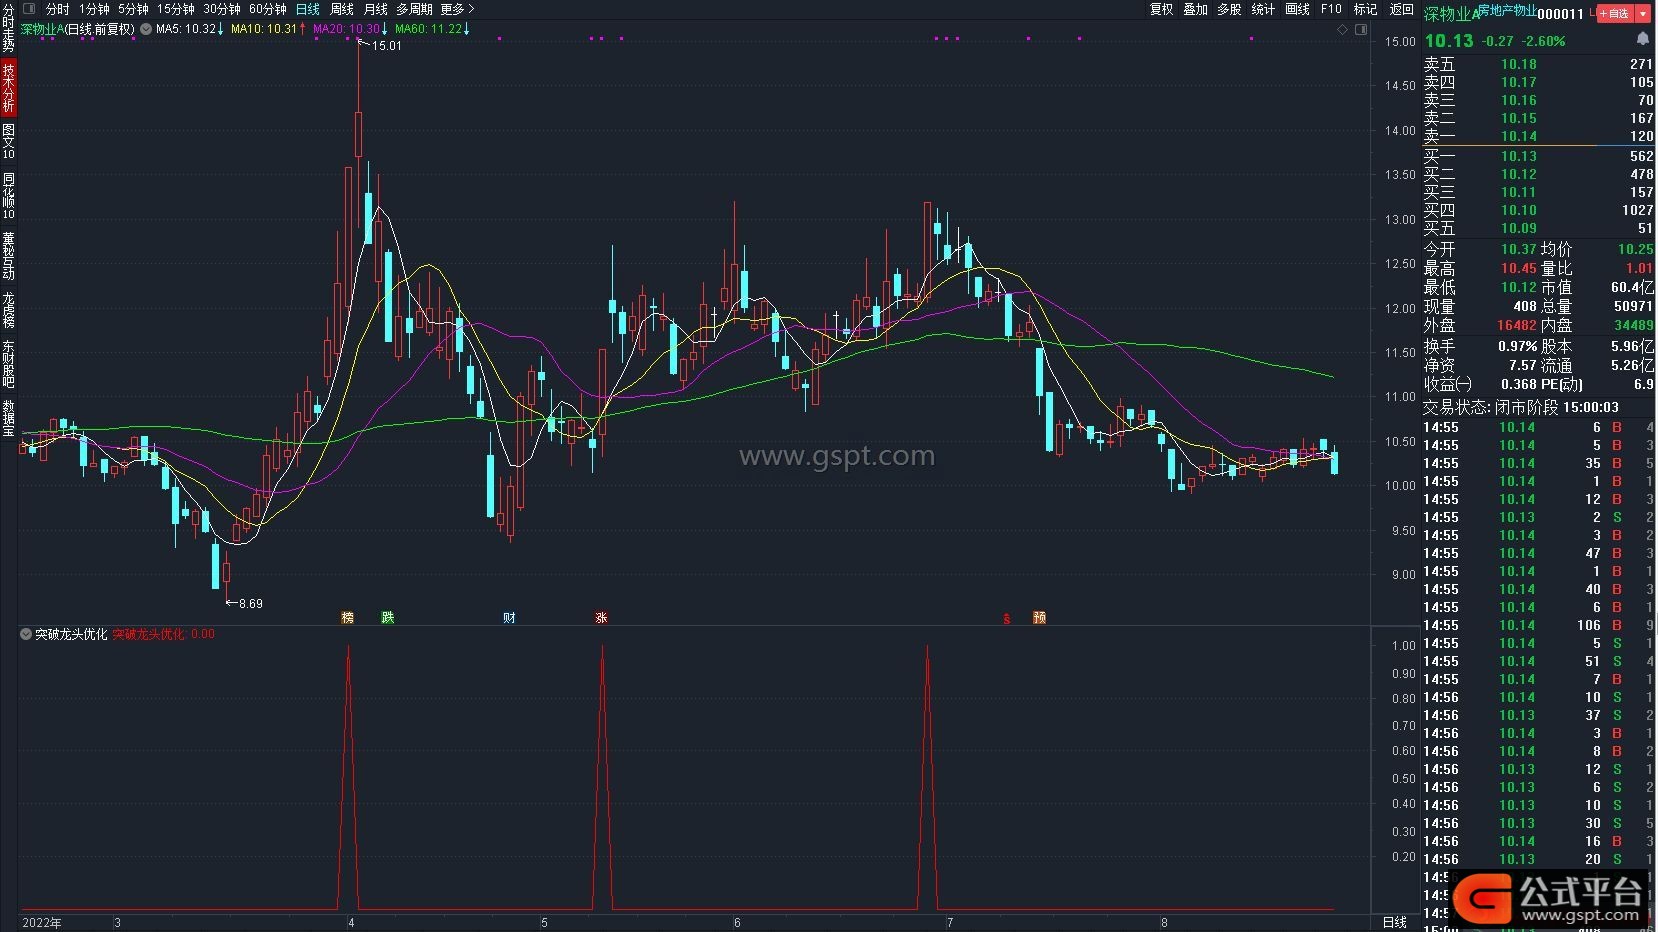
Task: Click the red 涨 event marker
Action: pos(601,618)
